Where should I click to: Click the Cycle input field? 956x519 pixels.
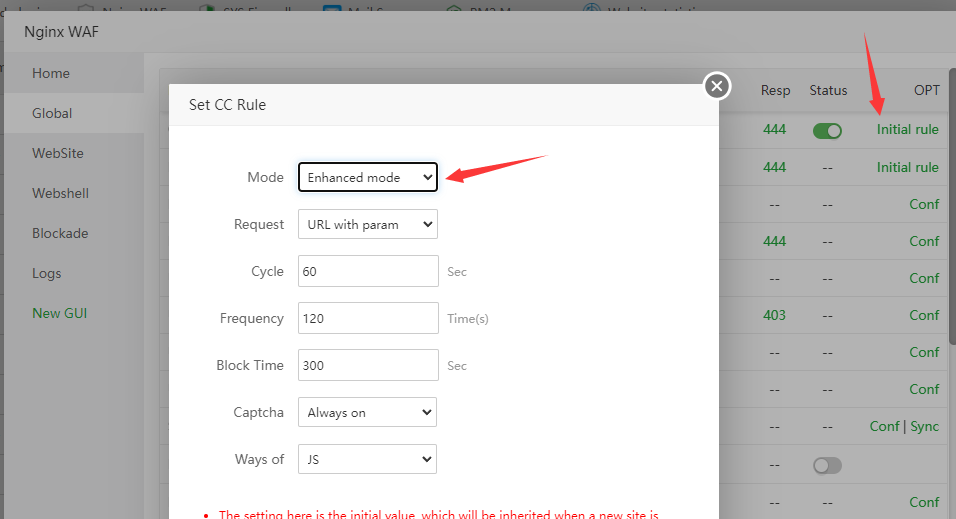pos(368,271)
